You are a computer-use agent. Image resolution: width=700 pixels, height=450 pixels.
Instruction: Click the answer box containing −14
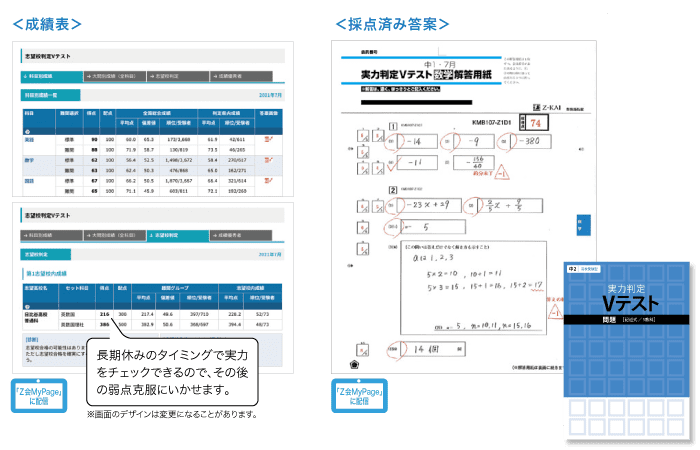pos(417,141)
